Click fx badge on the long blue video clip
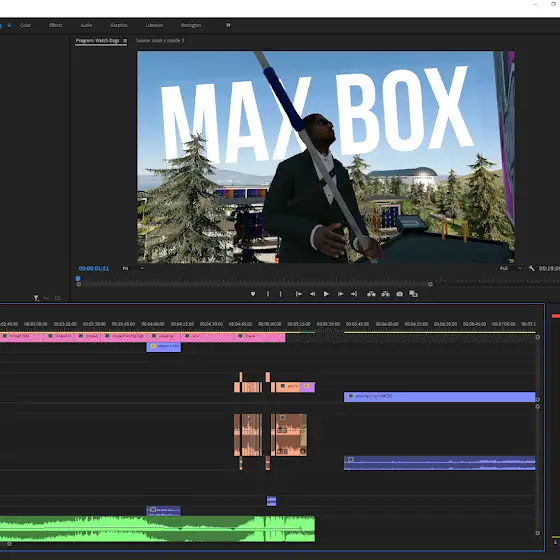Image resolution: width=560 pixels, height=560 pixels. (351, 396)
